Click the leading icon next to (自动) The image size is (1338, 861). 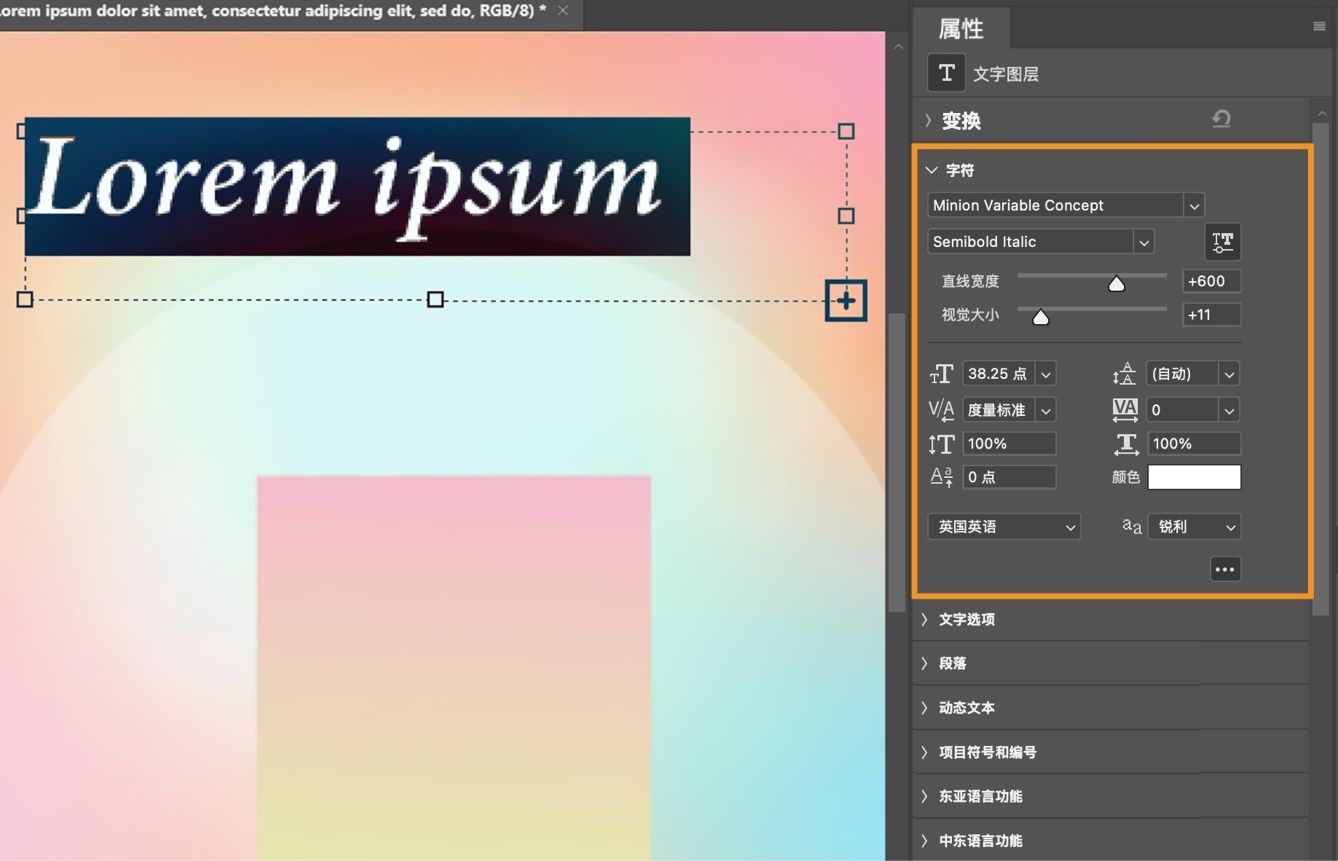pos(1124,373)
